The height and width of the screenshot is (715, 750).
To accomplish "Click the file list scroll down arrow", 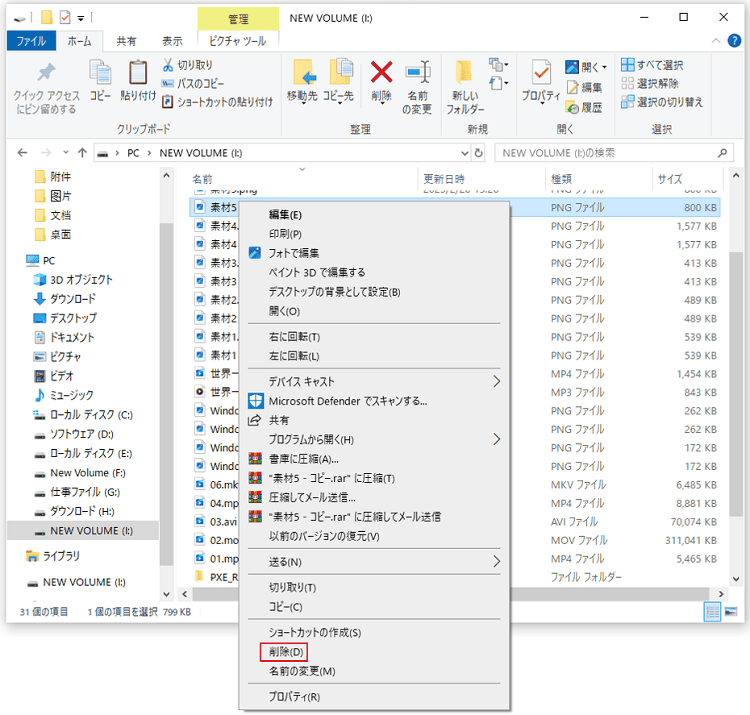I will [x=736, y=579].
